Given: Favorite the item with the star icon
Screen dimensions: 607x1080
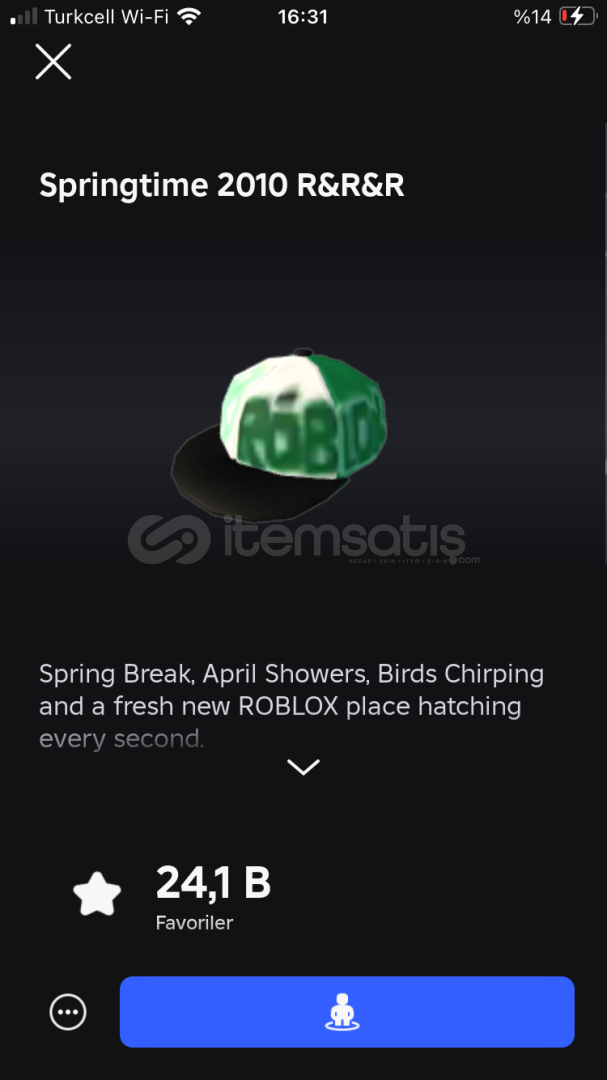Looking at the screenshot, I should (x=97, y=894).
